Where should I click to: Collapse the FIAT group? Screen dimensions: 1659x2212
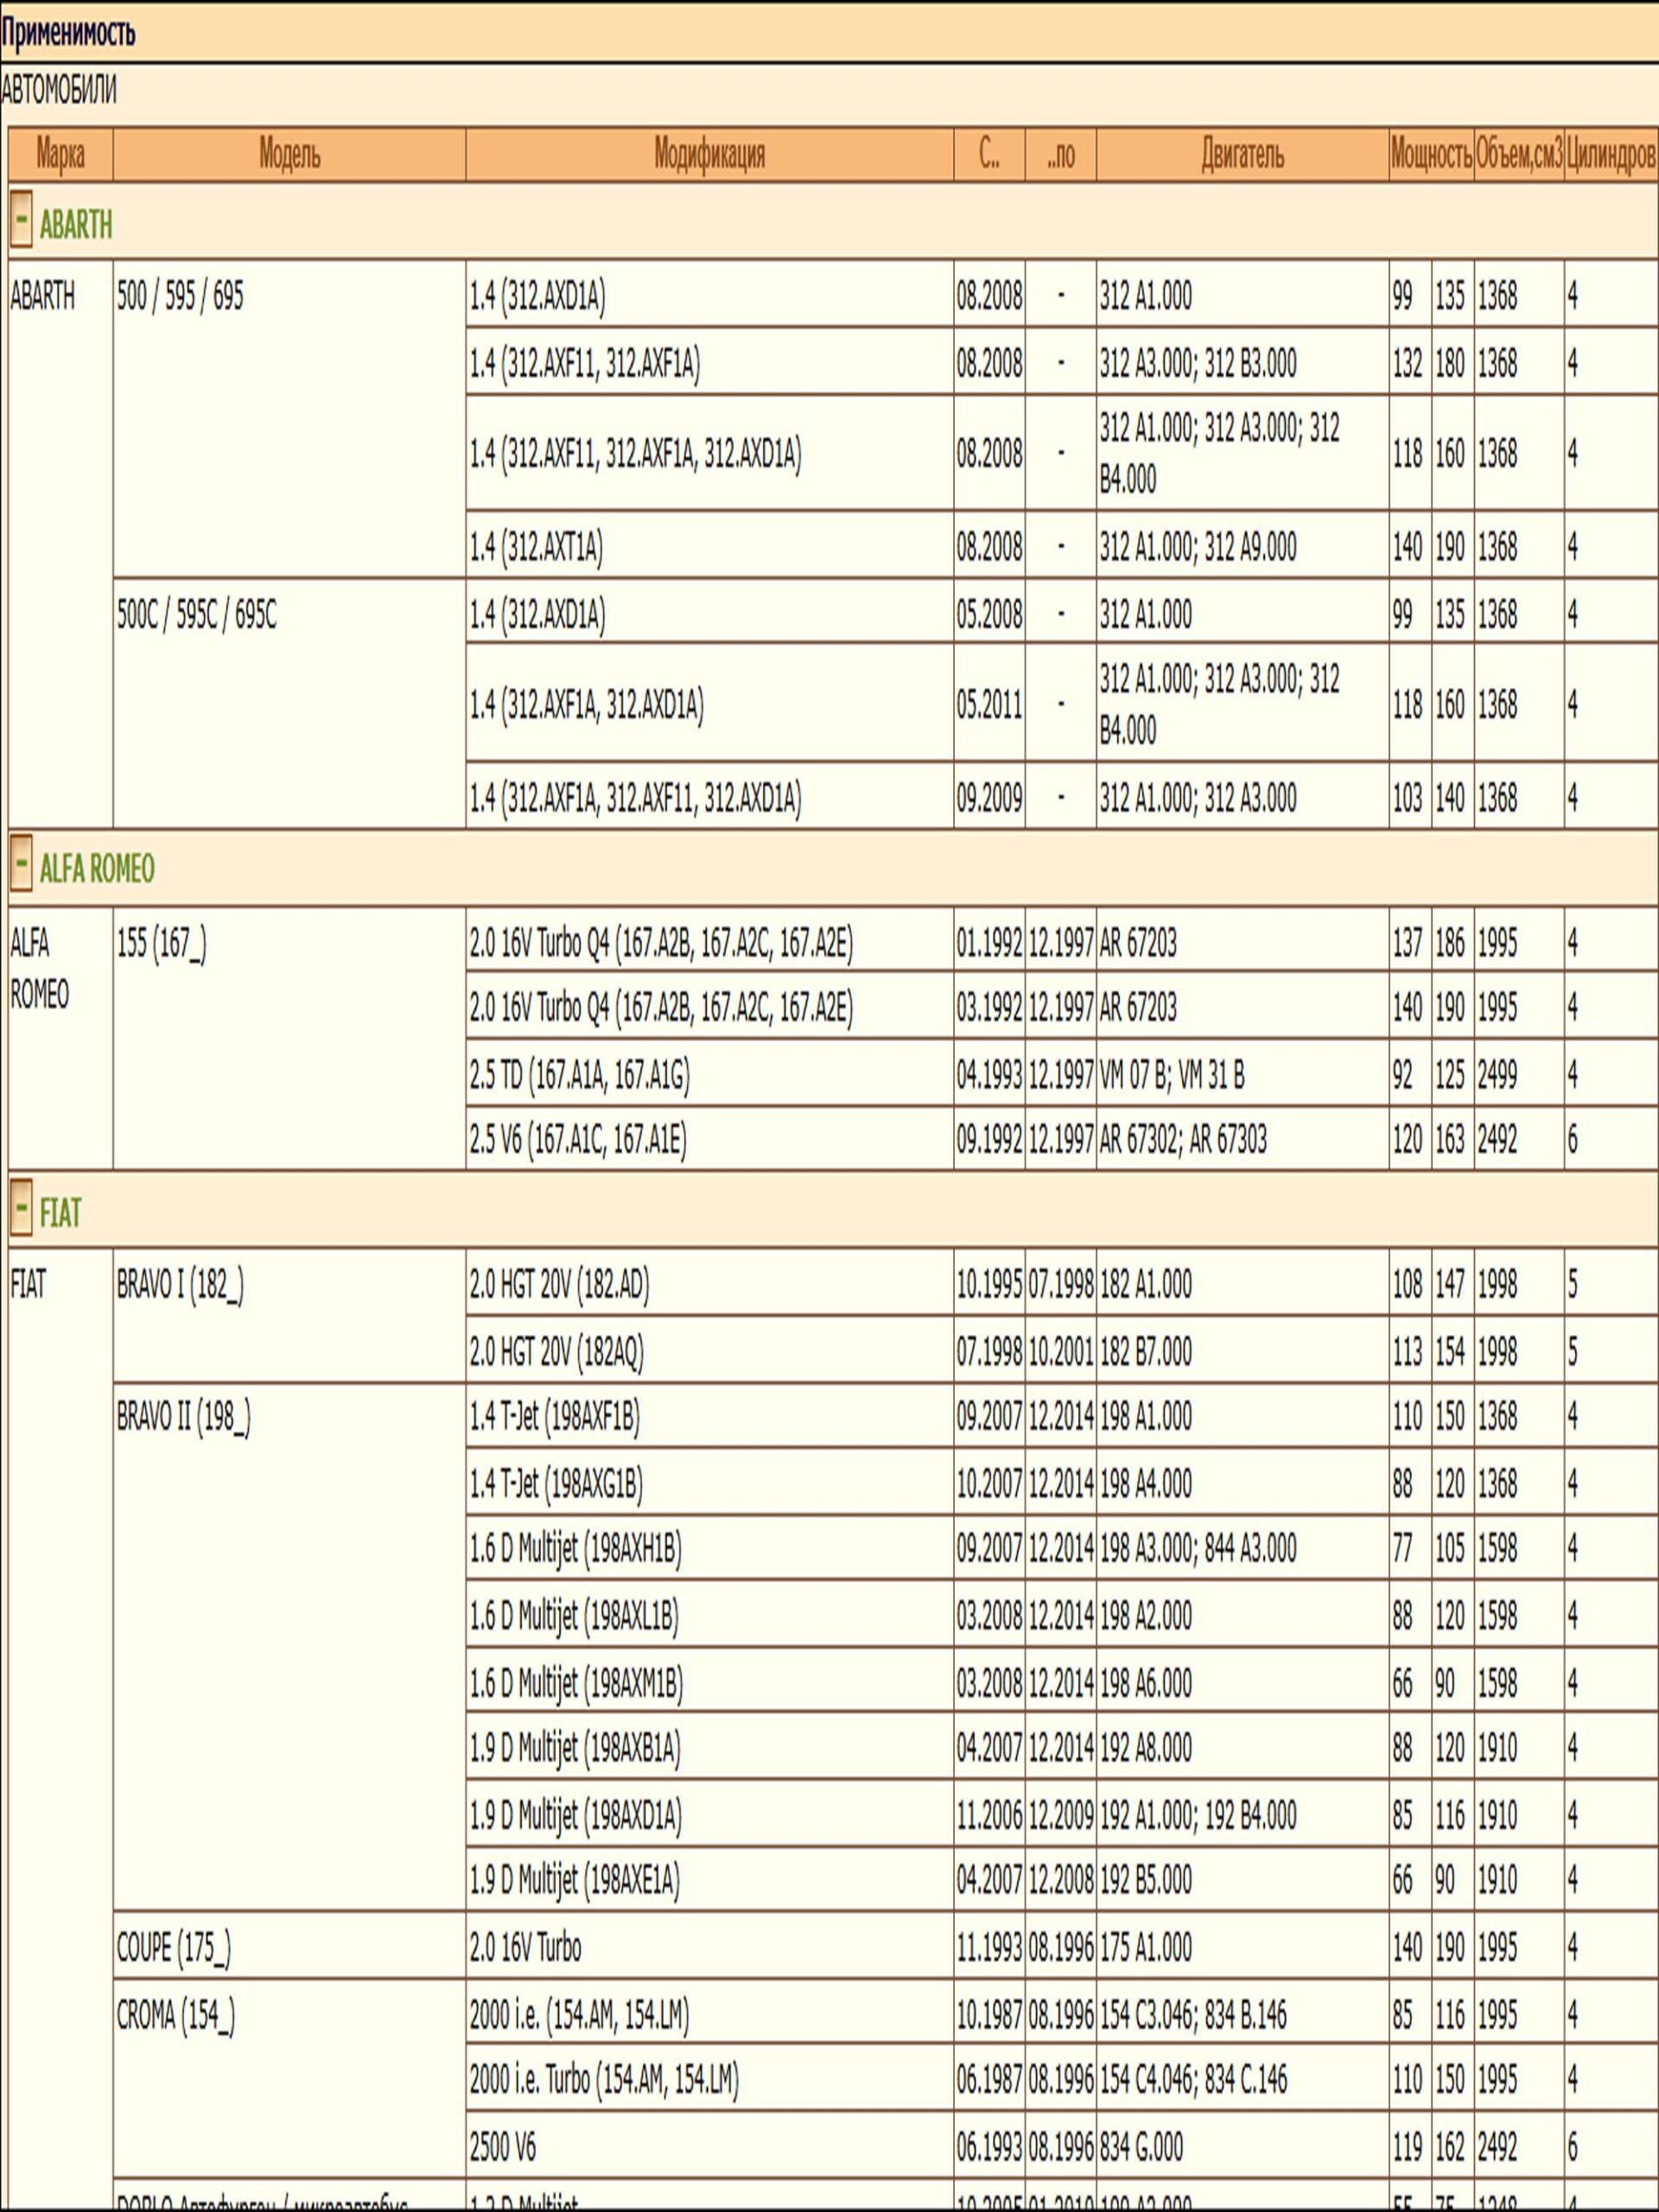pos(21,1208)
